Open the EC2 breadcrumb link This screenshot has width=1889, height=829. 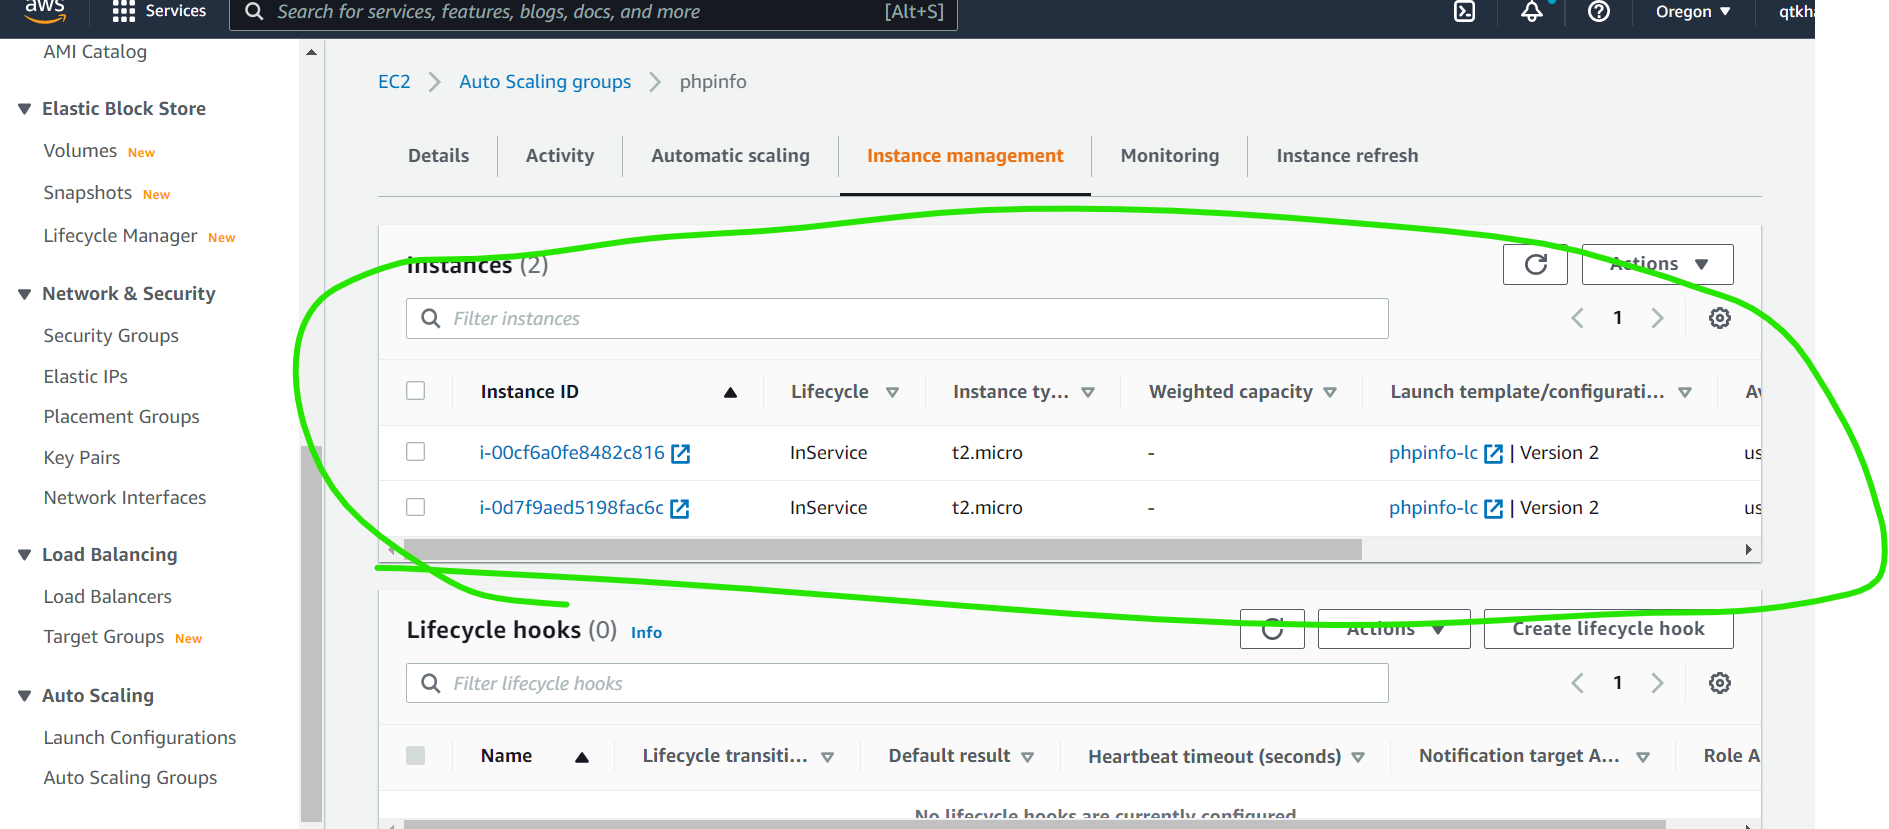click(x=394, y=82)
